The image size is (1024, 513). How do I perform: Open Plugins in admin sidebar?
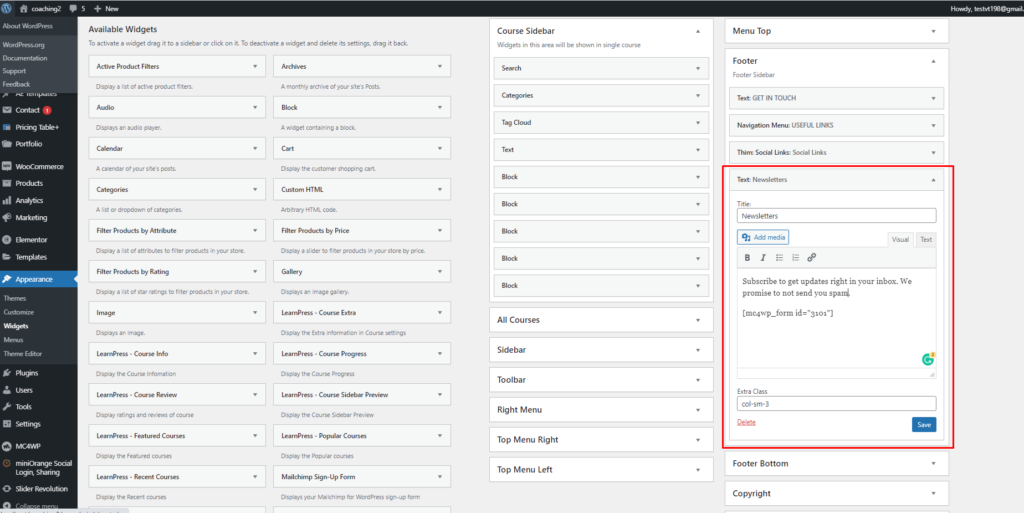pyautogui.click(x=27, y=373)
